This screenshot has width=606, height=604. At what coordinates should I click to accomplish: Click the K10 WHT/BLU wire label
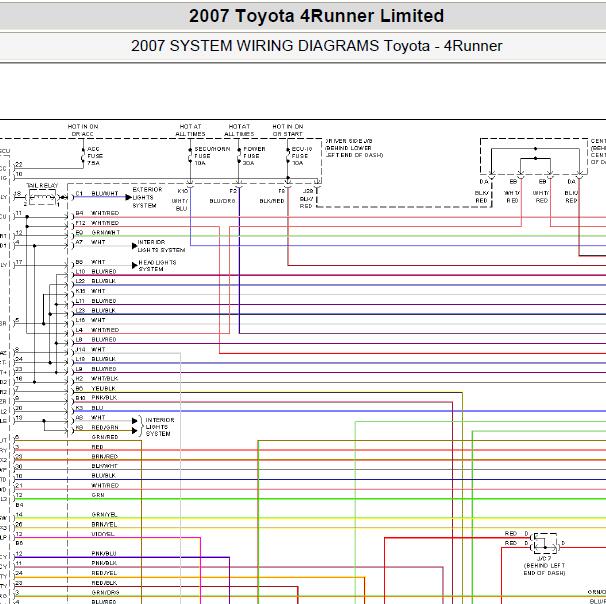pyautogui.click(x=181, y=200)
